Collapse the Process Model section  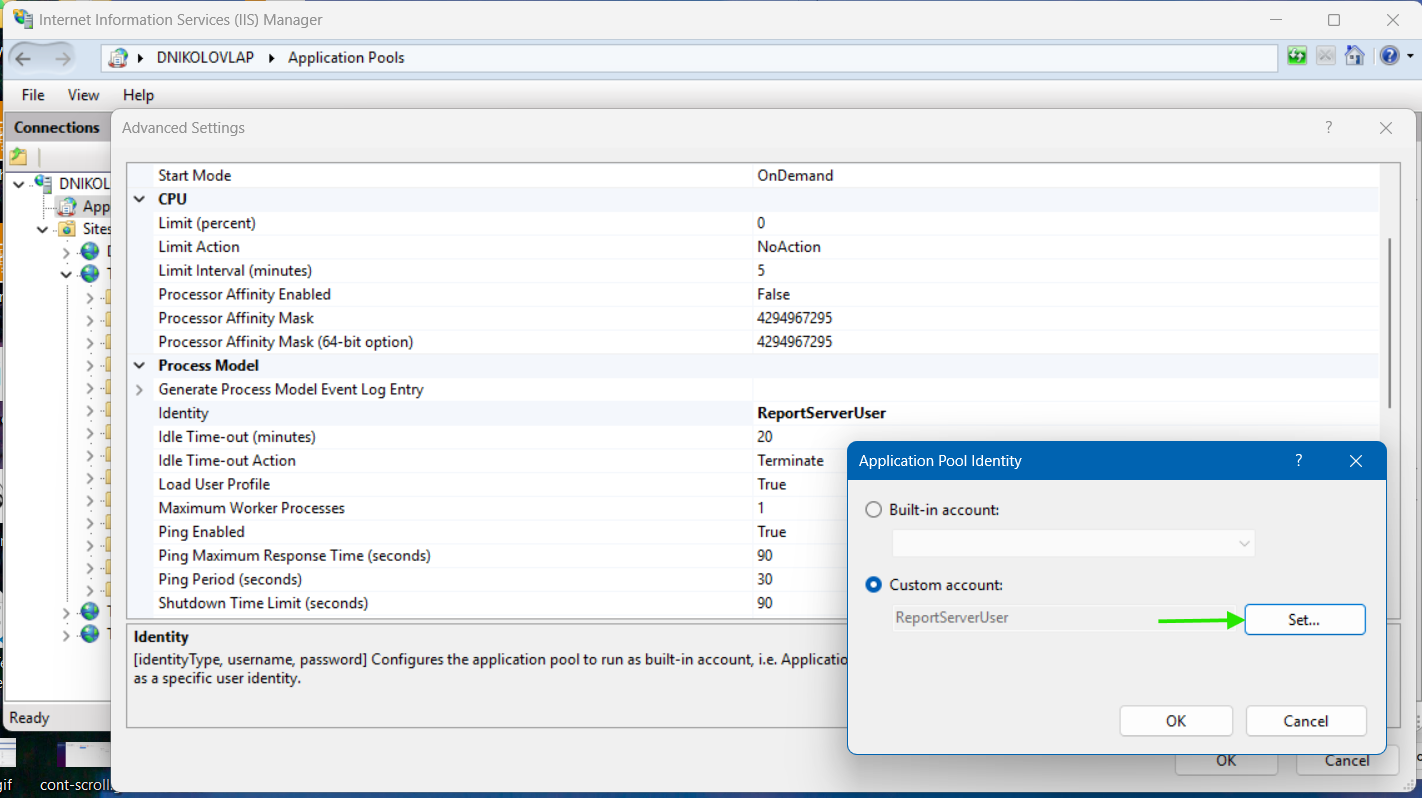click(x=140, y=366)
